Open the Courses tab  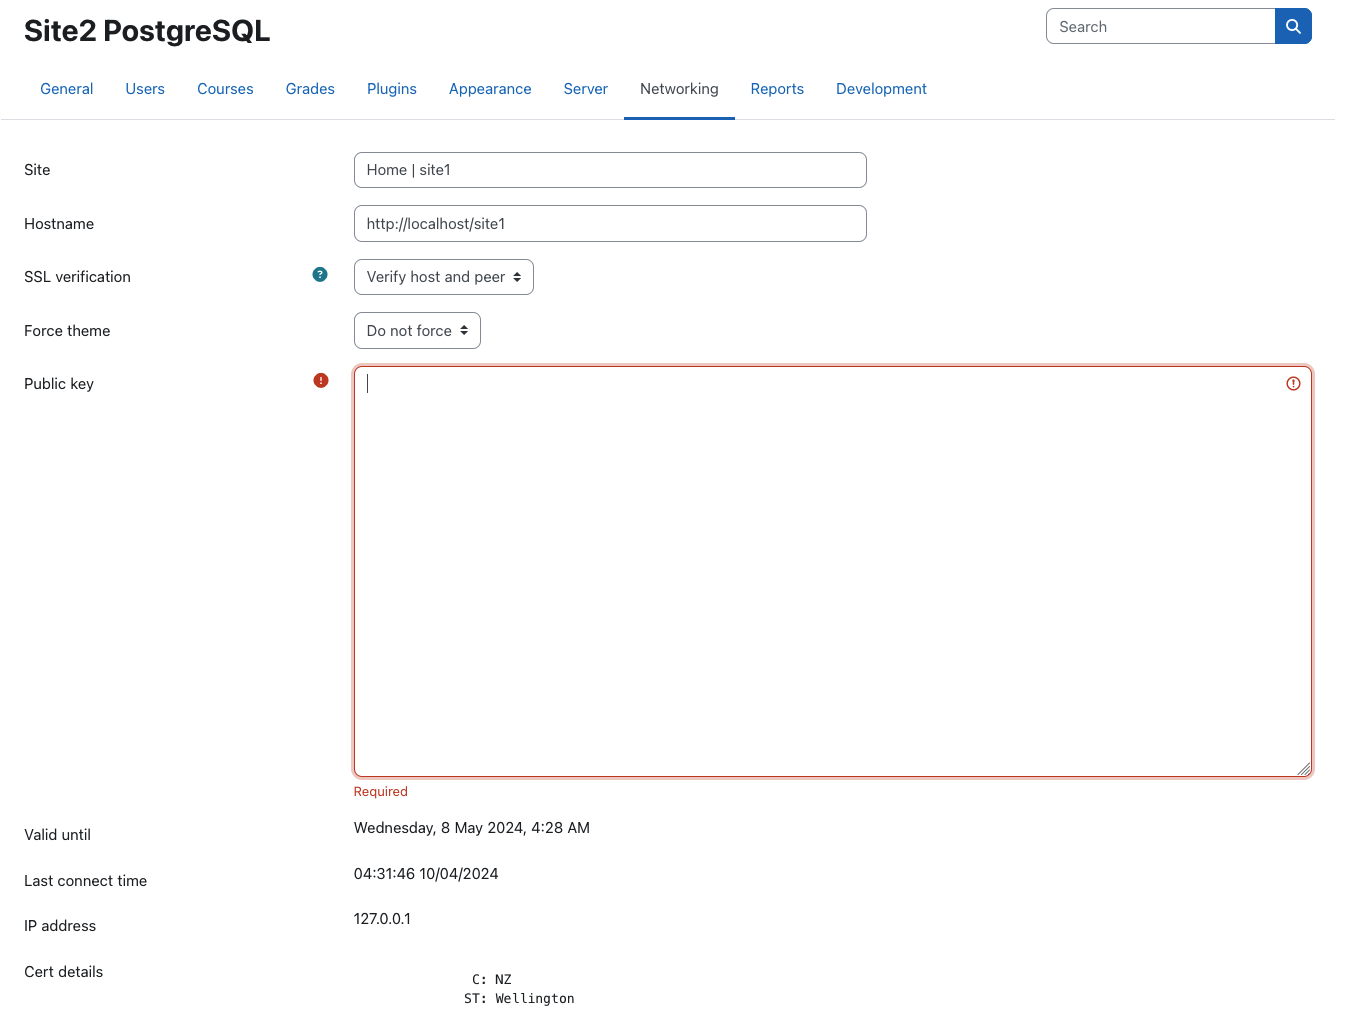pyautogui.click(x=225, y=89)
